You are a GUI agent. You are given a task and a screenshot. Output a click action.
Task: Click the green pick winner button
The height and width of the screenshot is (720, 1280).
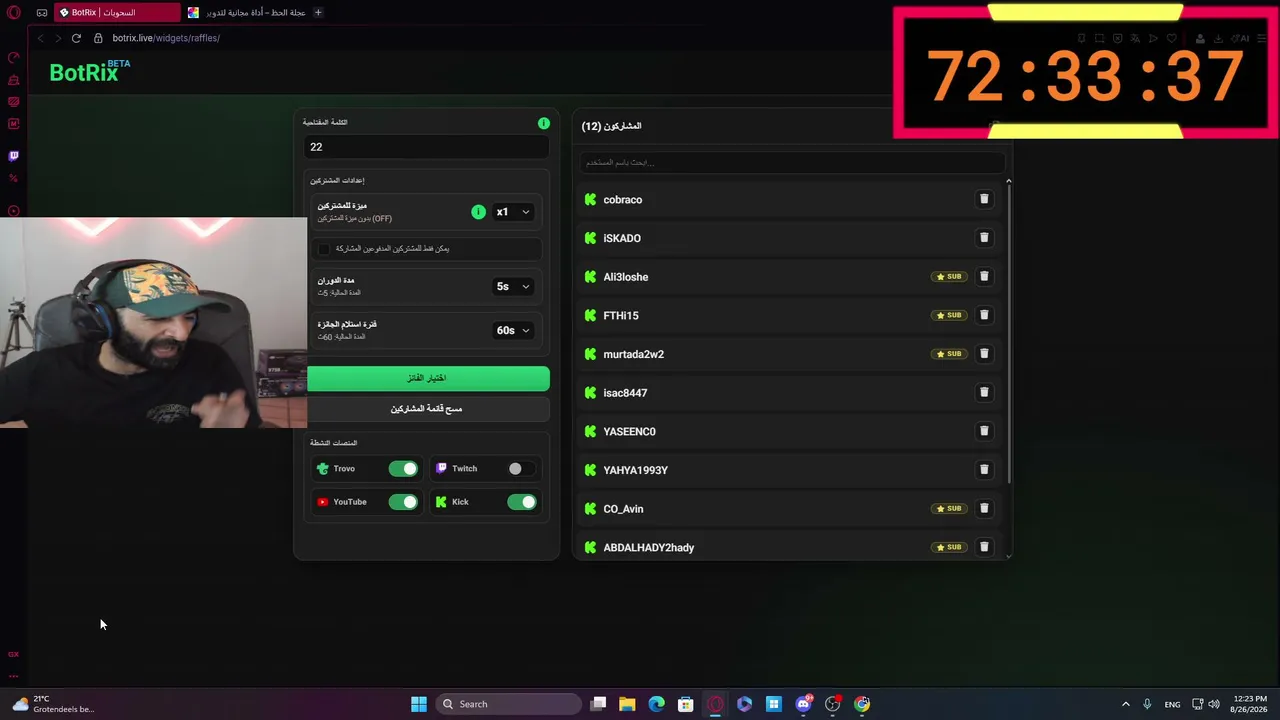[x=428, y=378]
